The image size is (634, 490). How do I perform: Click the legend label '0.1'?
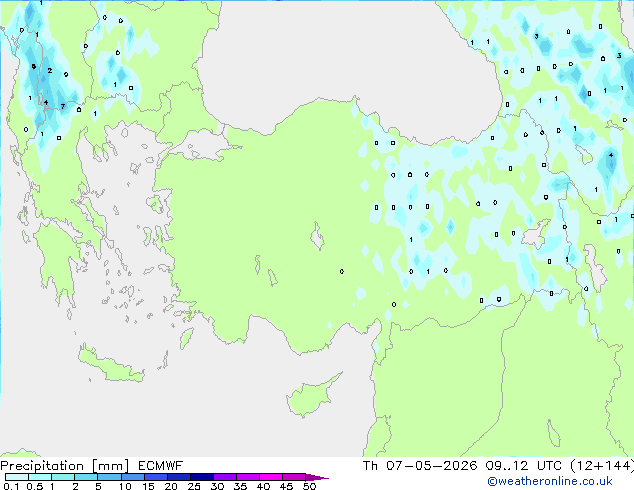pos(11,486)
